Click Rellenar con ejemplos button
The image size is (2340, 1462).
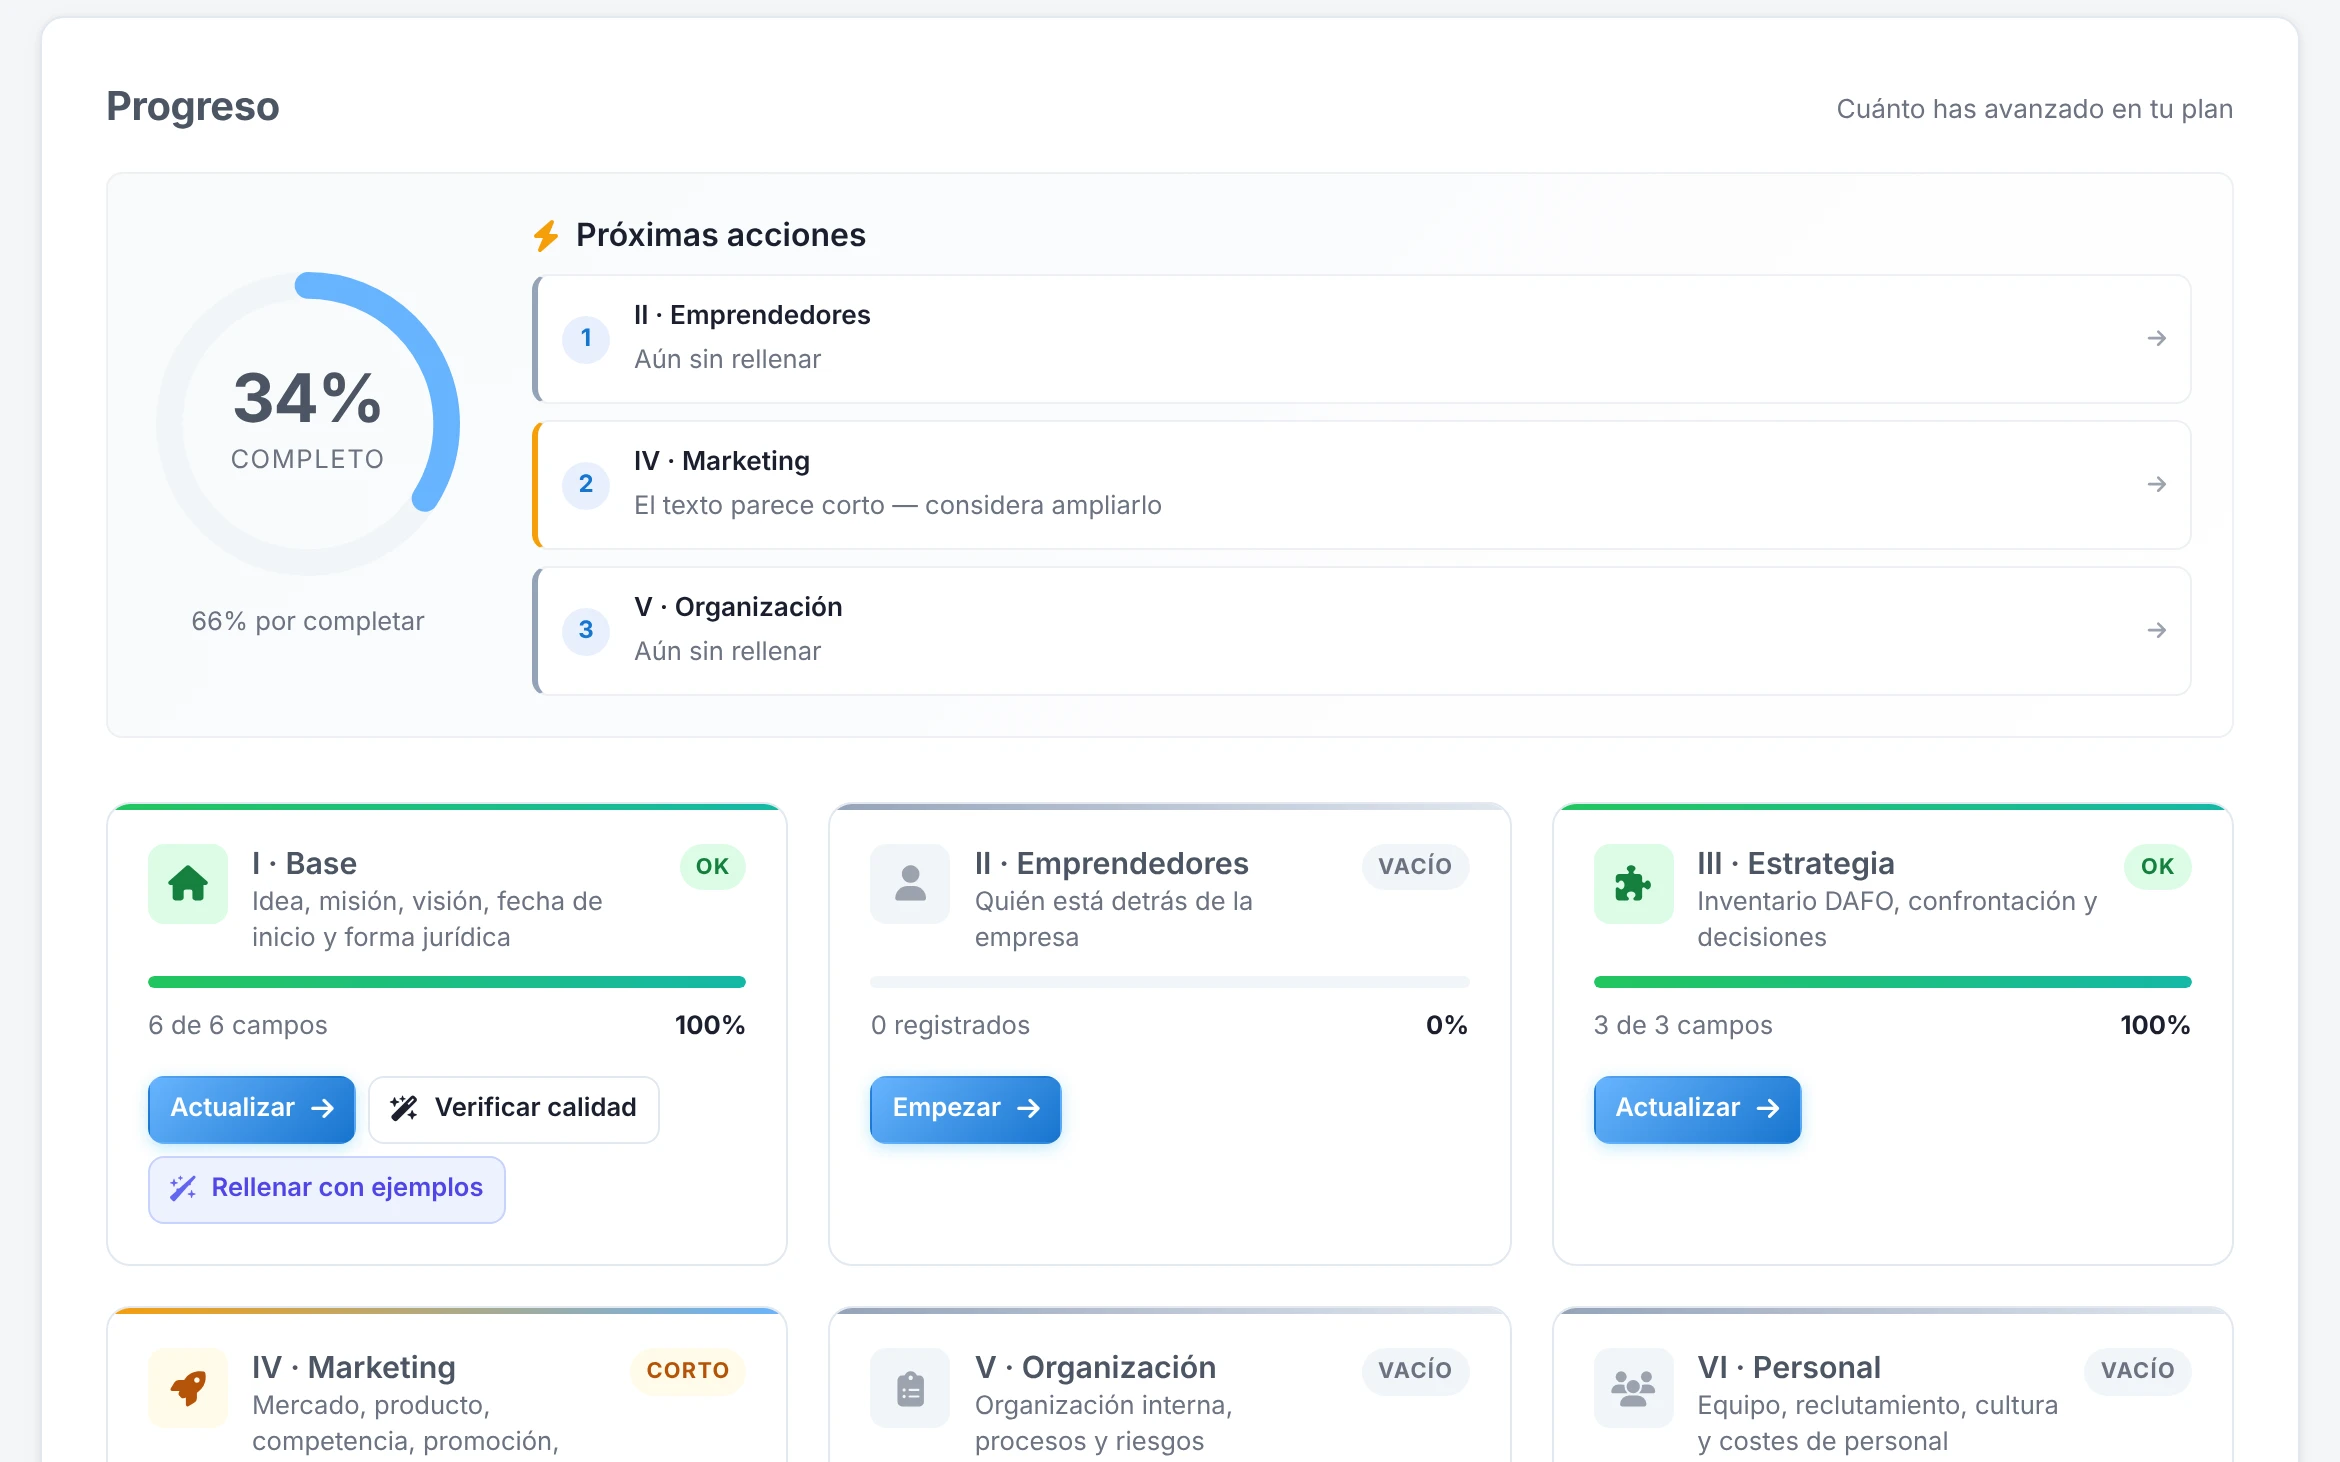327,1188
